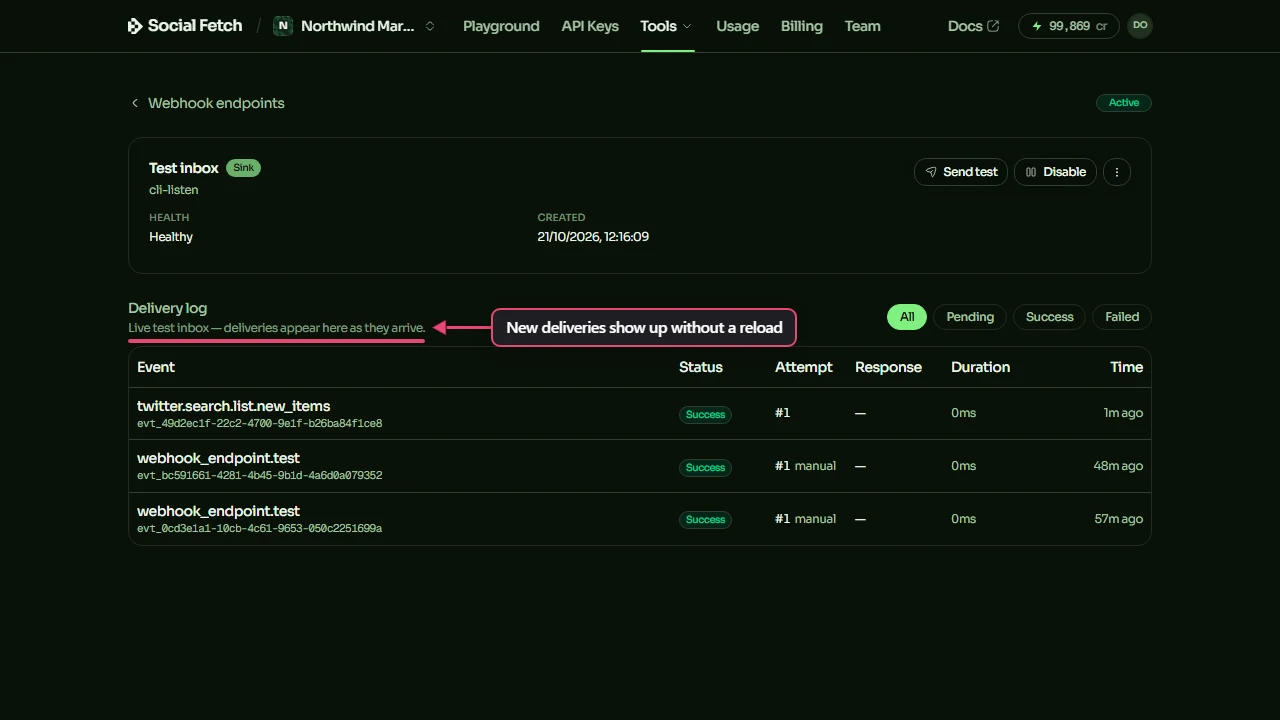Click the 57m ago time cell
The image size is (1280, 720).
(1118, 519)
